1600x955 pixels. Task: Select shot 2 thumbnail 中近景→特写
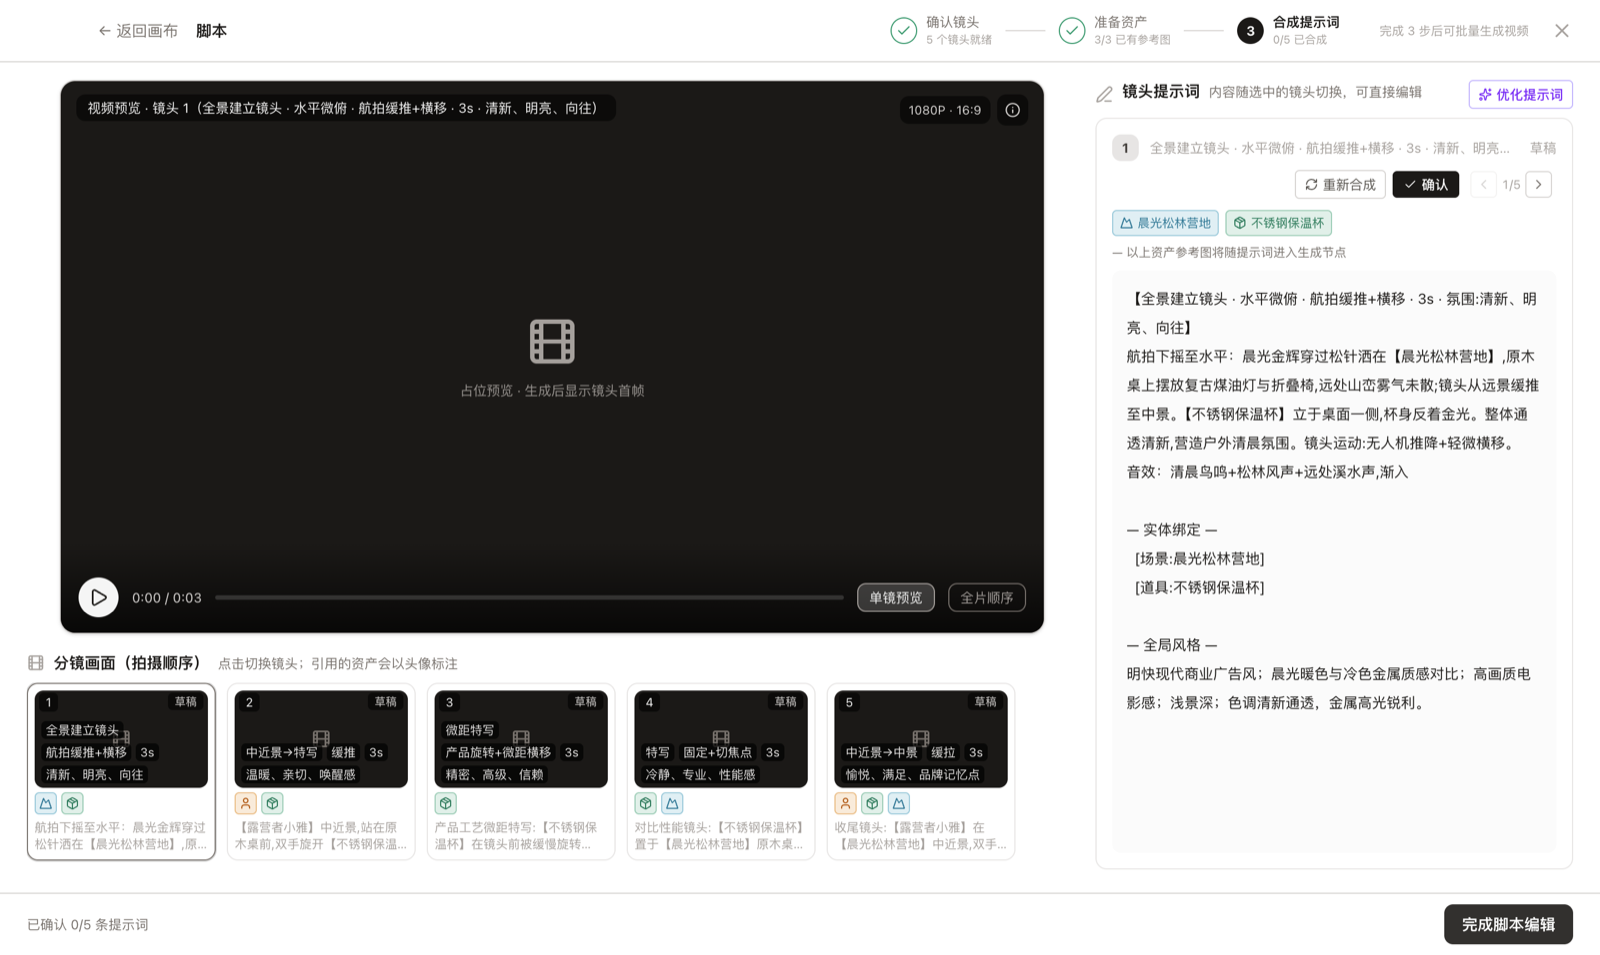point(321,739)
